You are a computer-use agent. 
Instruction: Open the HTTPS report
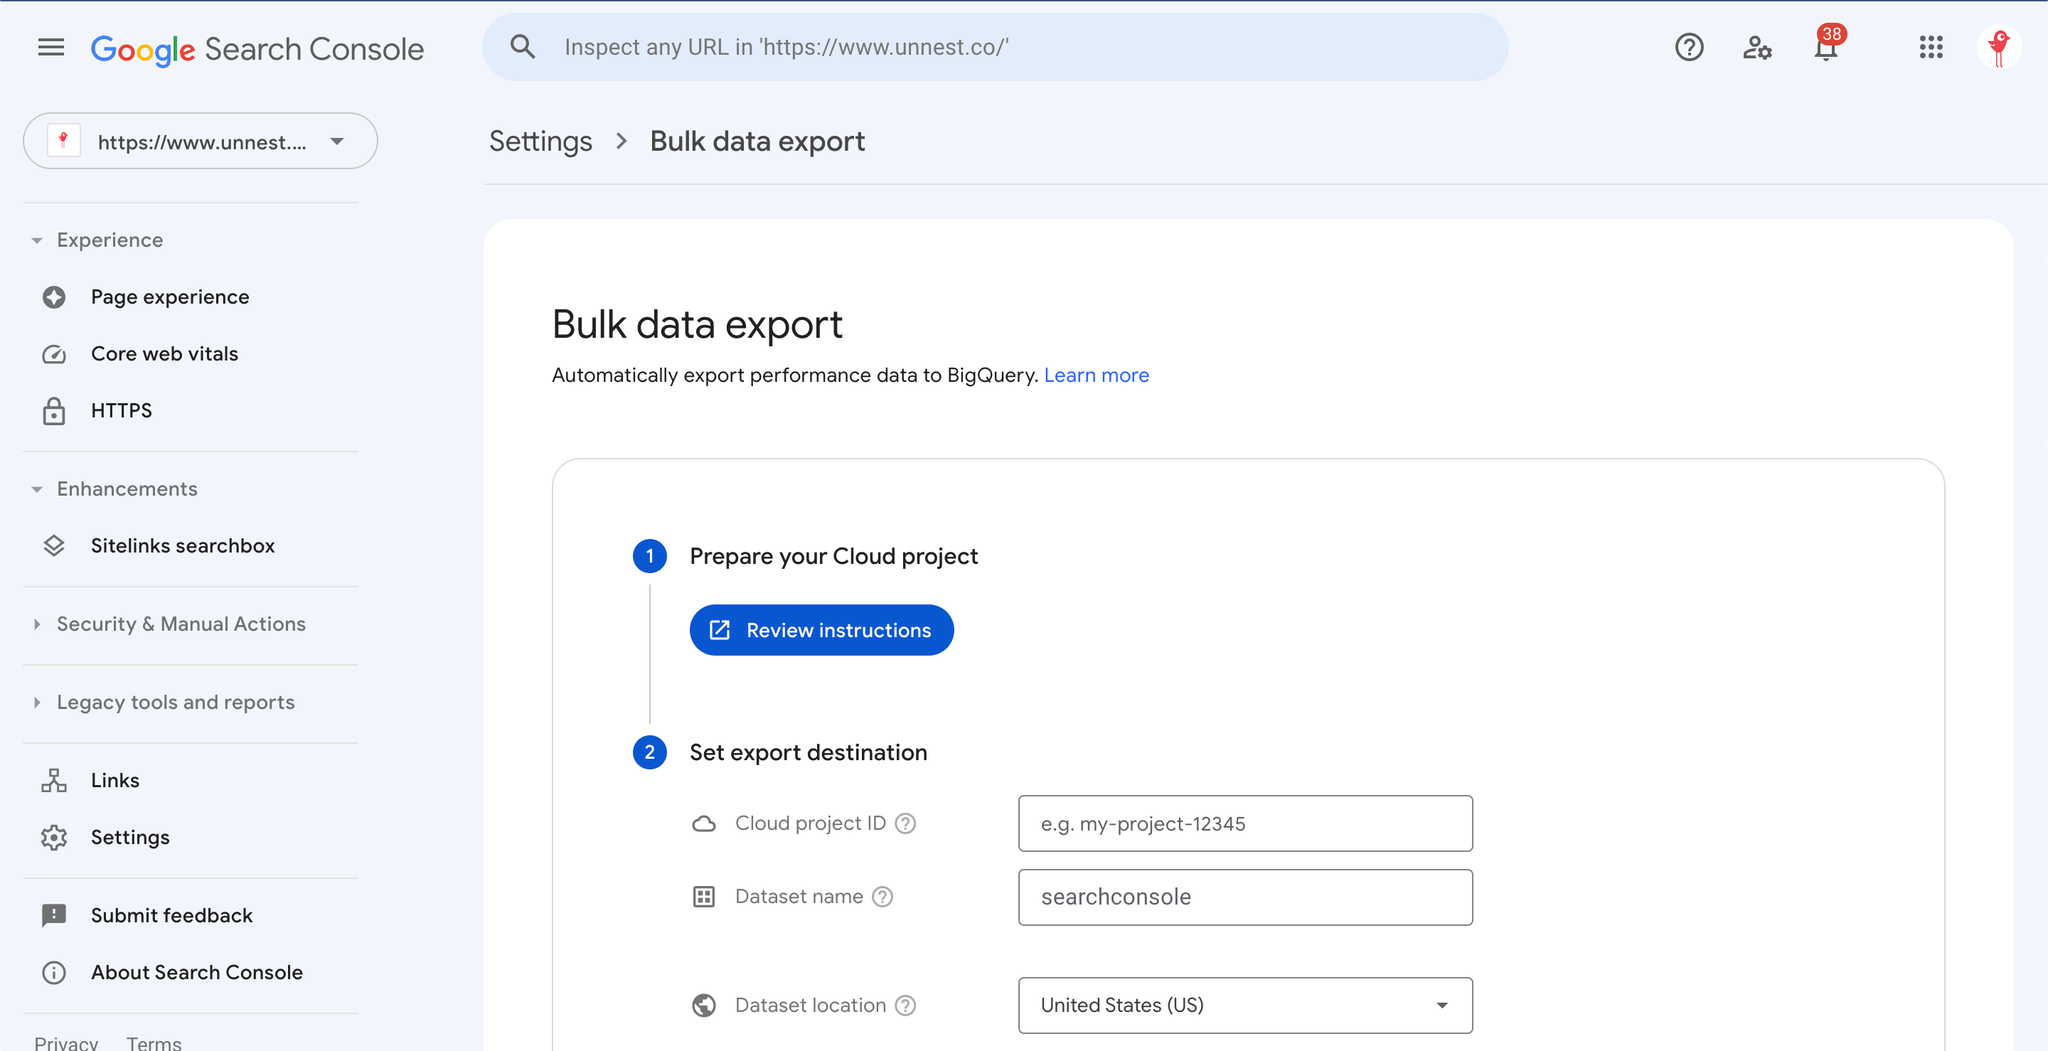(121, 411)
